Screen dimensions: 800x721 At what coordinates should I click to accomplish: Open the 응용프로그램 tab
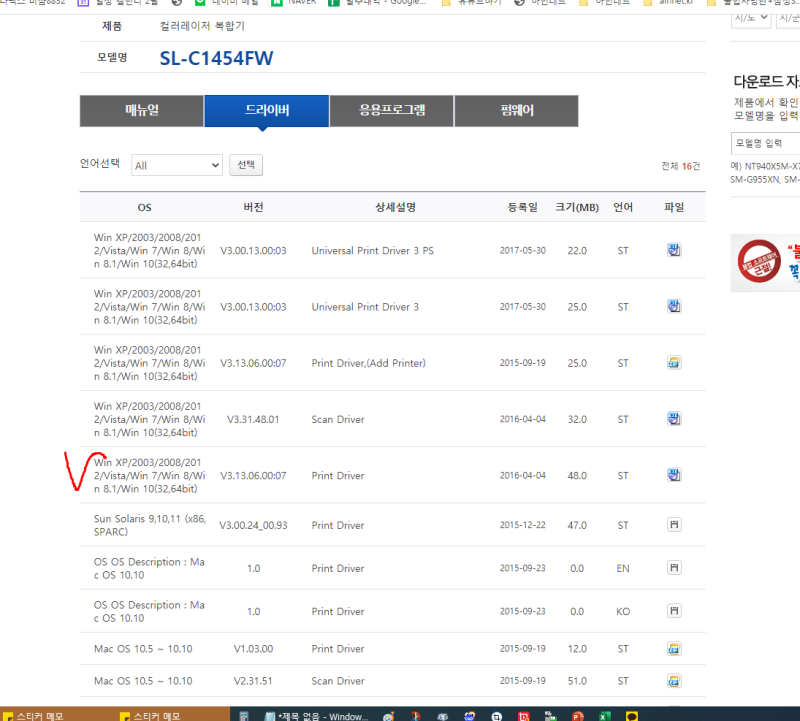coord(391,111)
